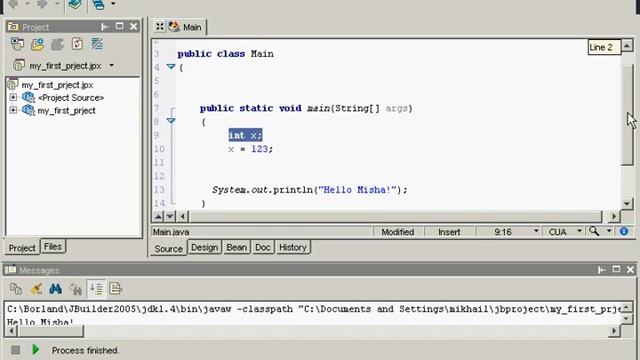The width and height of the screenshot is (640, 360).
Task: Click the editor horizontal scroll left arrow
Action: point(182,216)
